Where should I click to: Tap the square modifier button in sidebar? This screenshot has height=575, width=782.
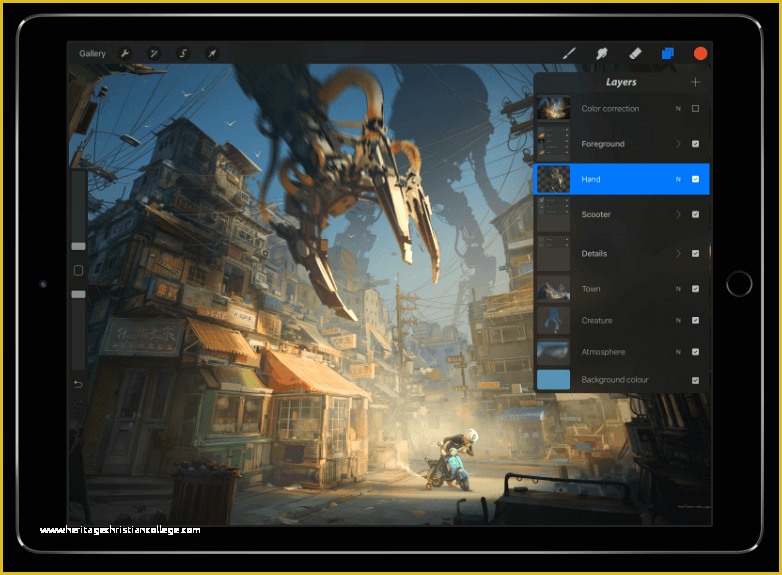click(78, 270)
